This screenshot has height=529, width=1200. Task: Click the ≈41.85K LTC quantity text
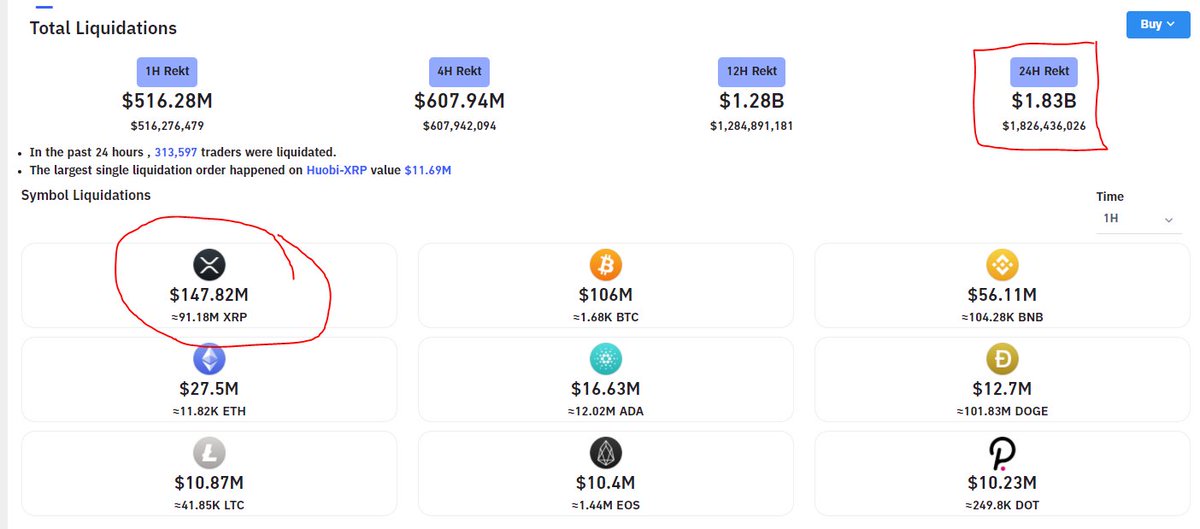(210, 505)
